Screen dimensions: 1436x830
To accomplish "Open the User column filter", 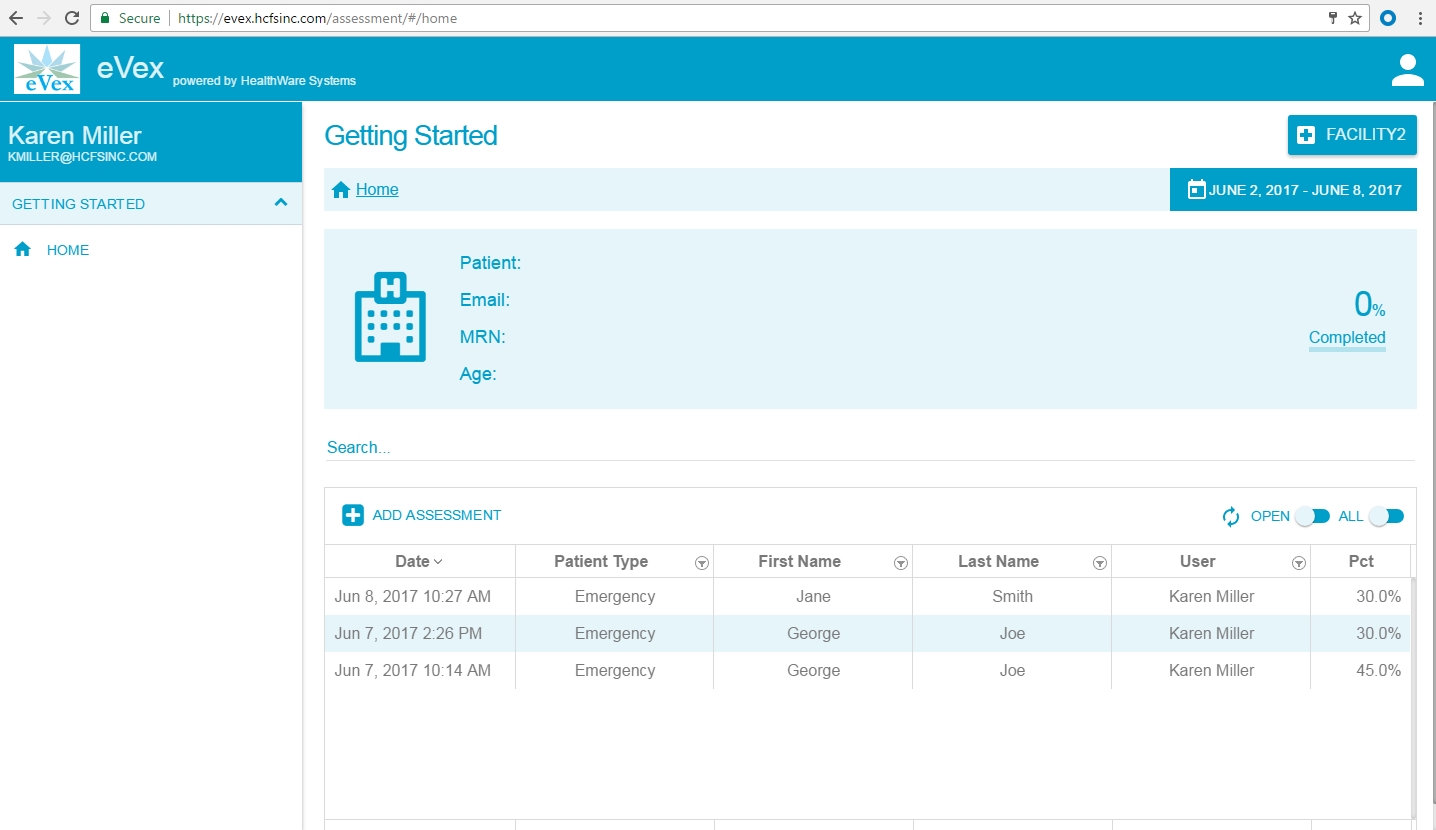I will 1298,563.
